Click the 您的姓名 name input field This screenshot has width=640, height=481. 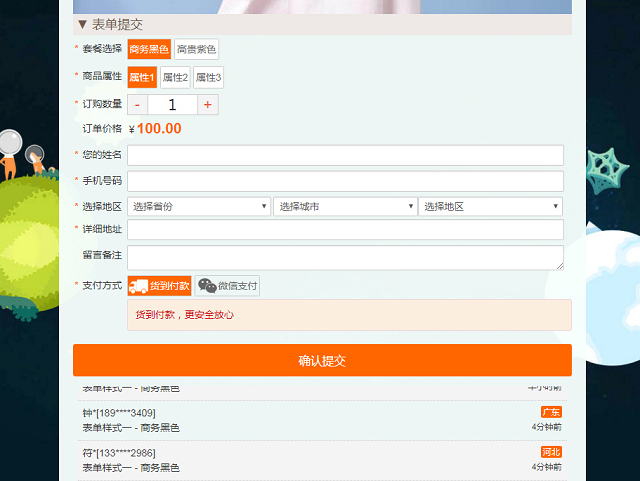point(345,155)
